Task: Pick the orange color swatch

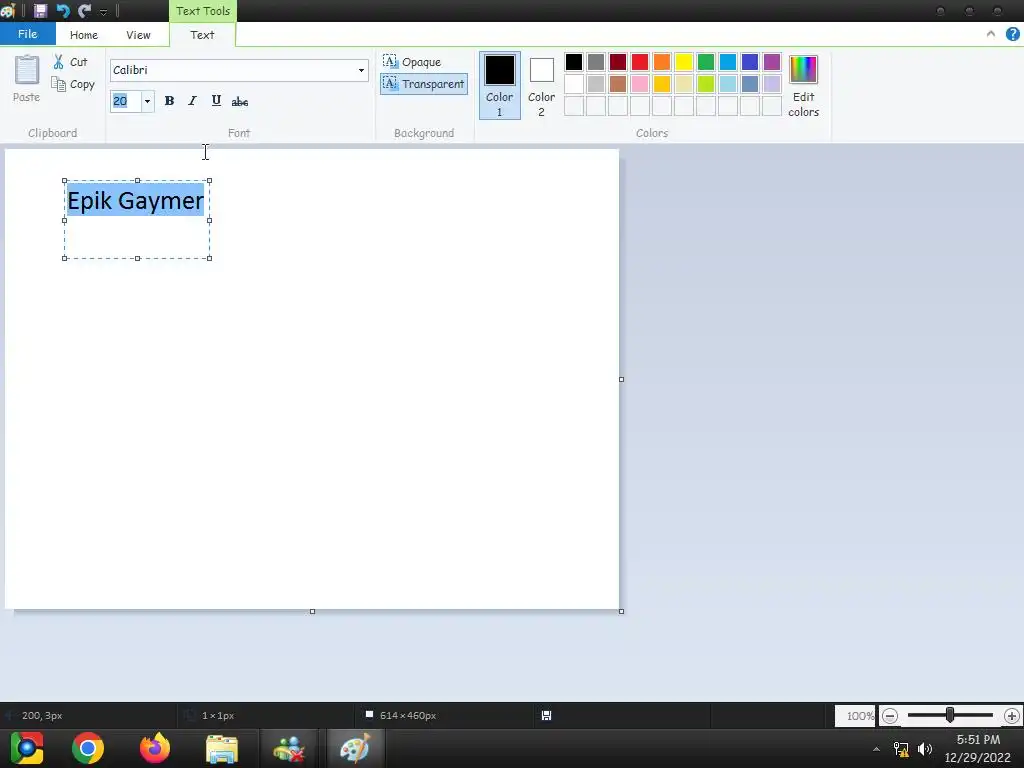Action: point(662,62)
